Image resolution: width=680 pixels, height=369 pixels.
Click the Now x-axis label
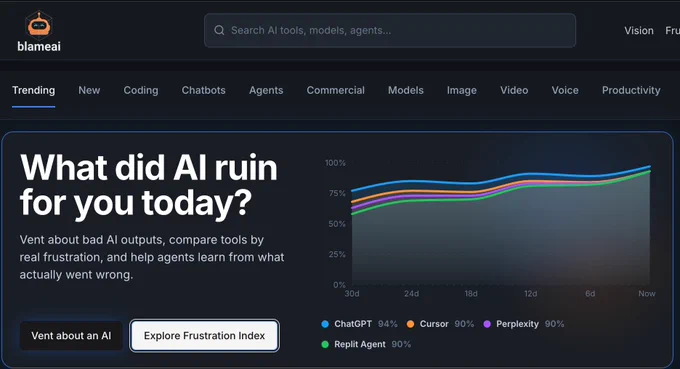point(647,294)
